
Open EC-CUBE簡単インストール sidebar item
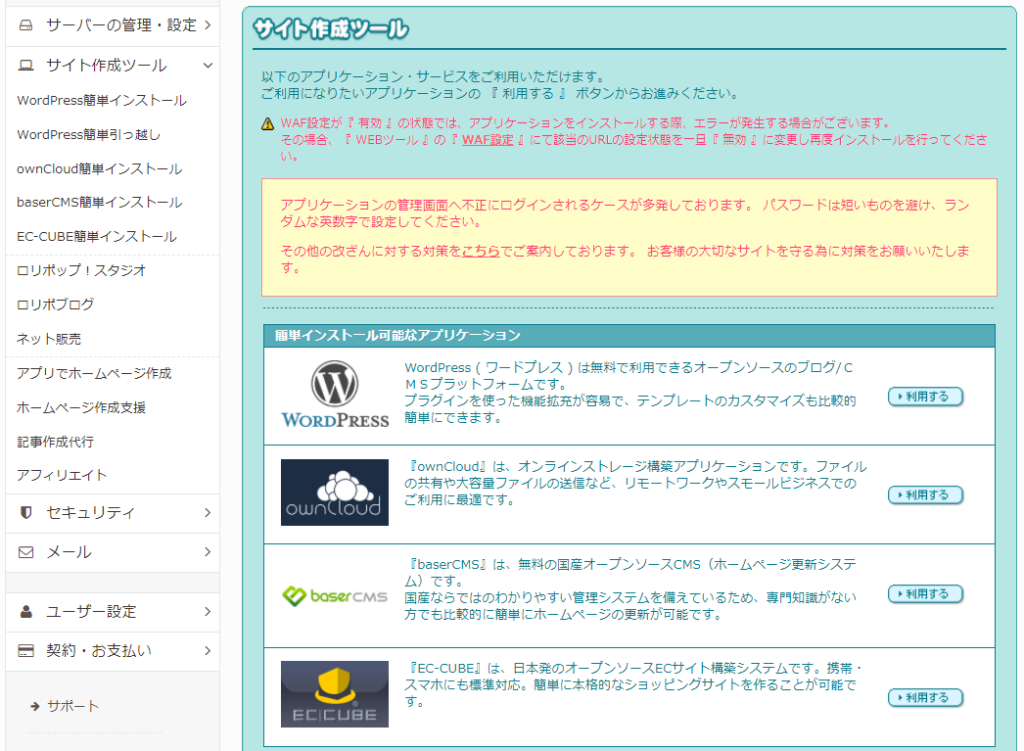[x=97, y=237]
